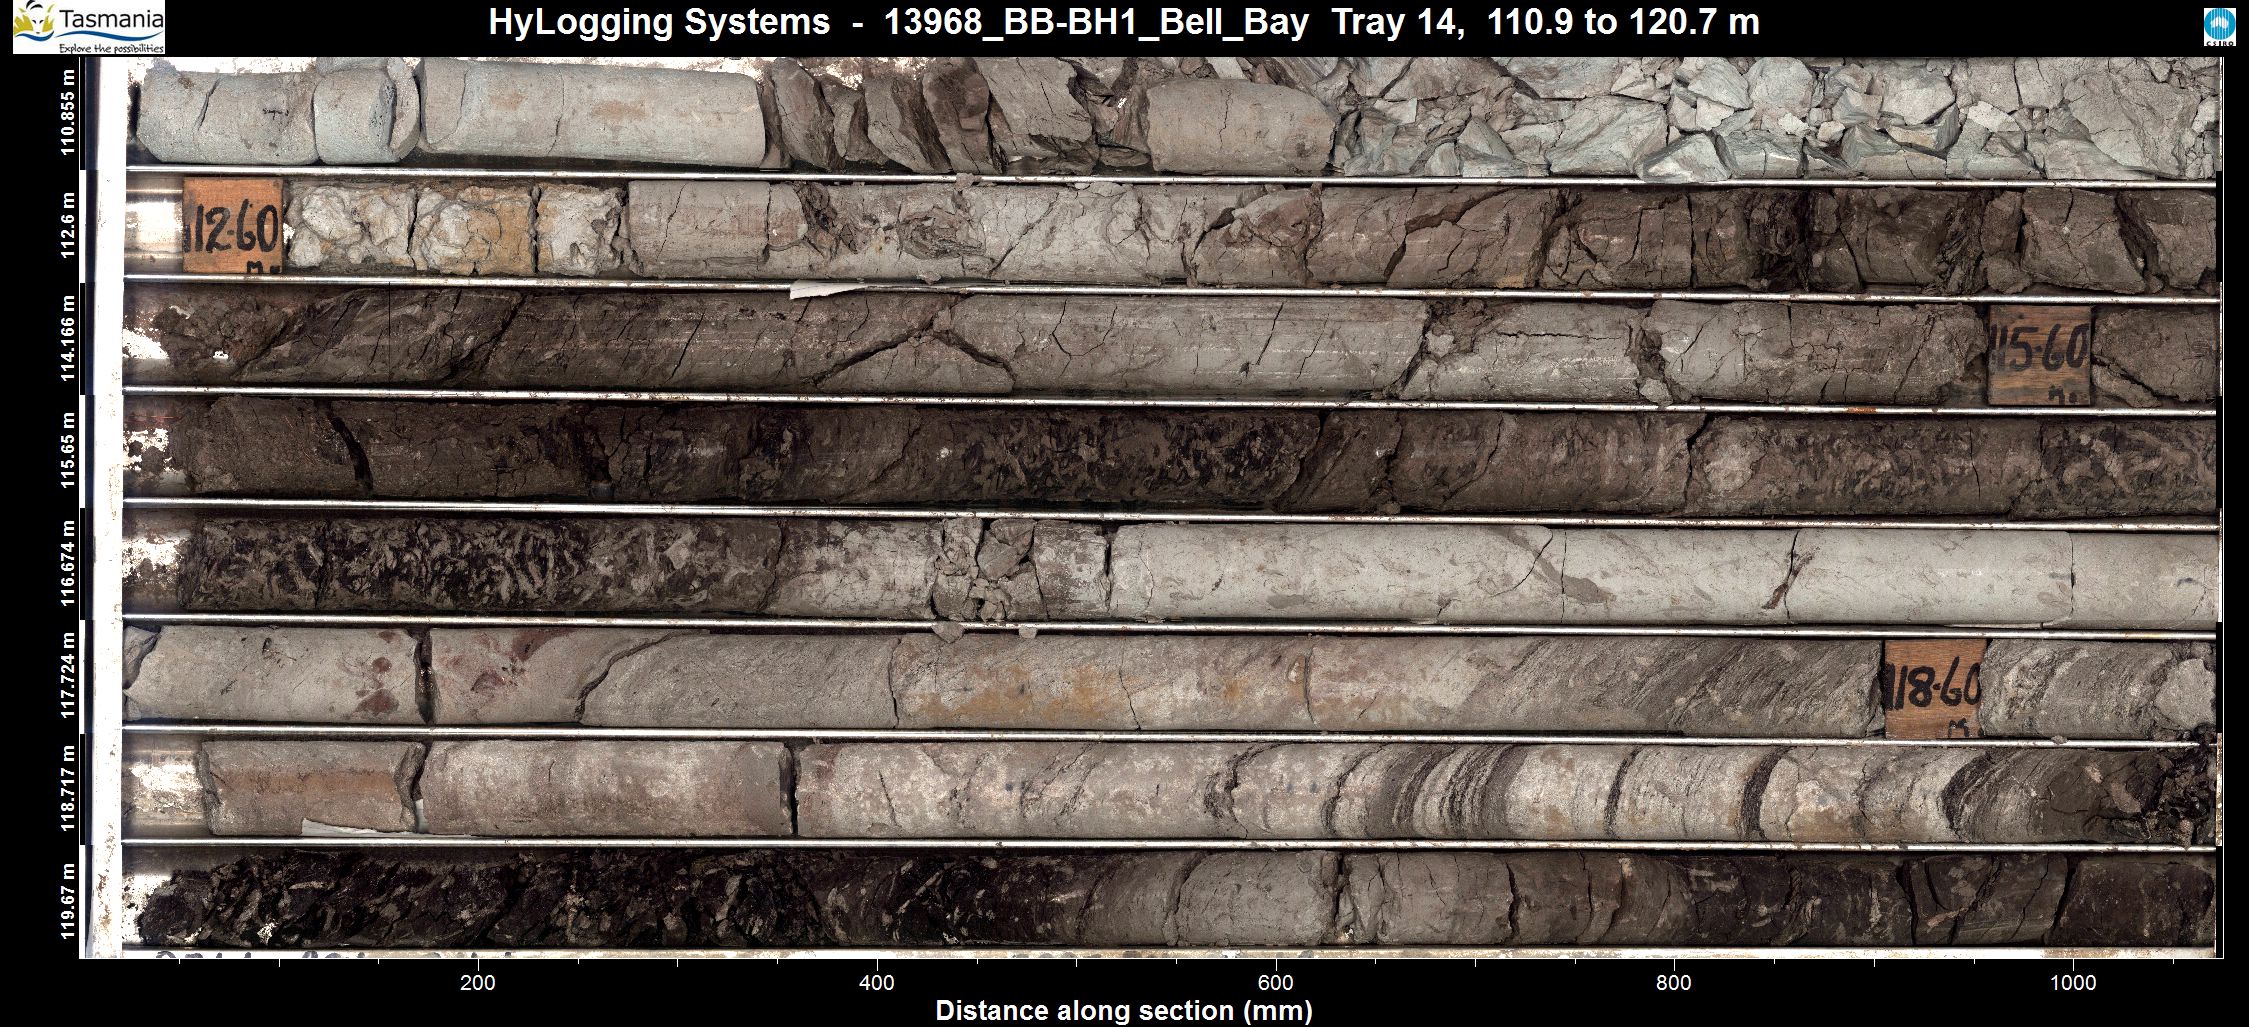Click the 114.166 m depth label
Viewport: 2249px width, 1027px height.
tap(68, 338)
